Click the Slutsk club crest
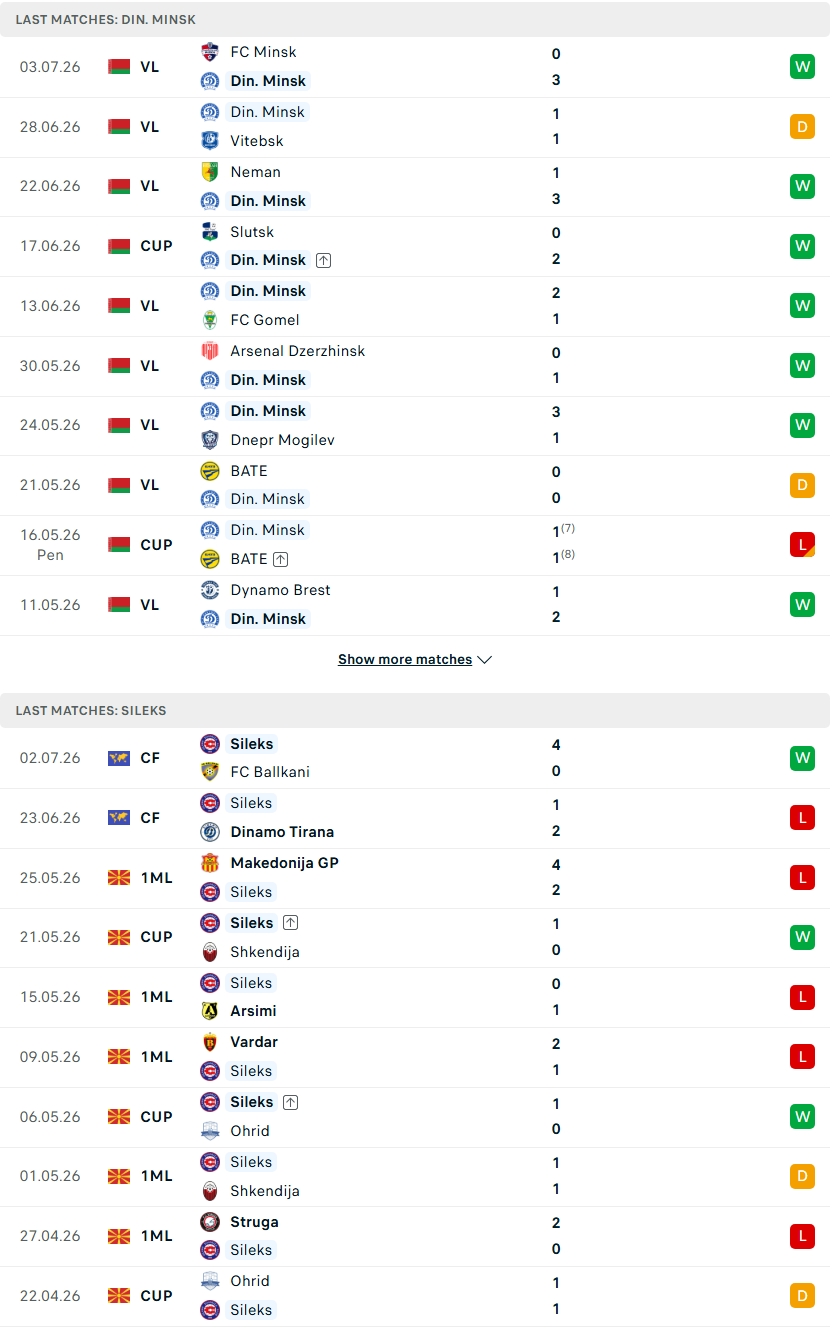 [x=210, y=231]
